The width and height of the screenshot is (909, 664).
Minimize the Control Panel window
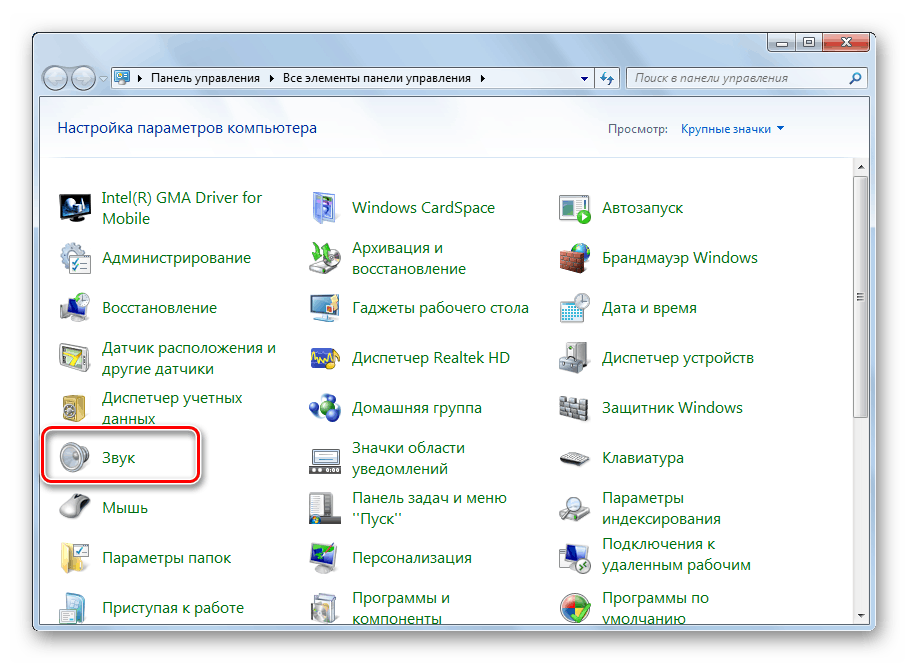click(x=781, y=43)
